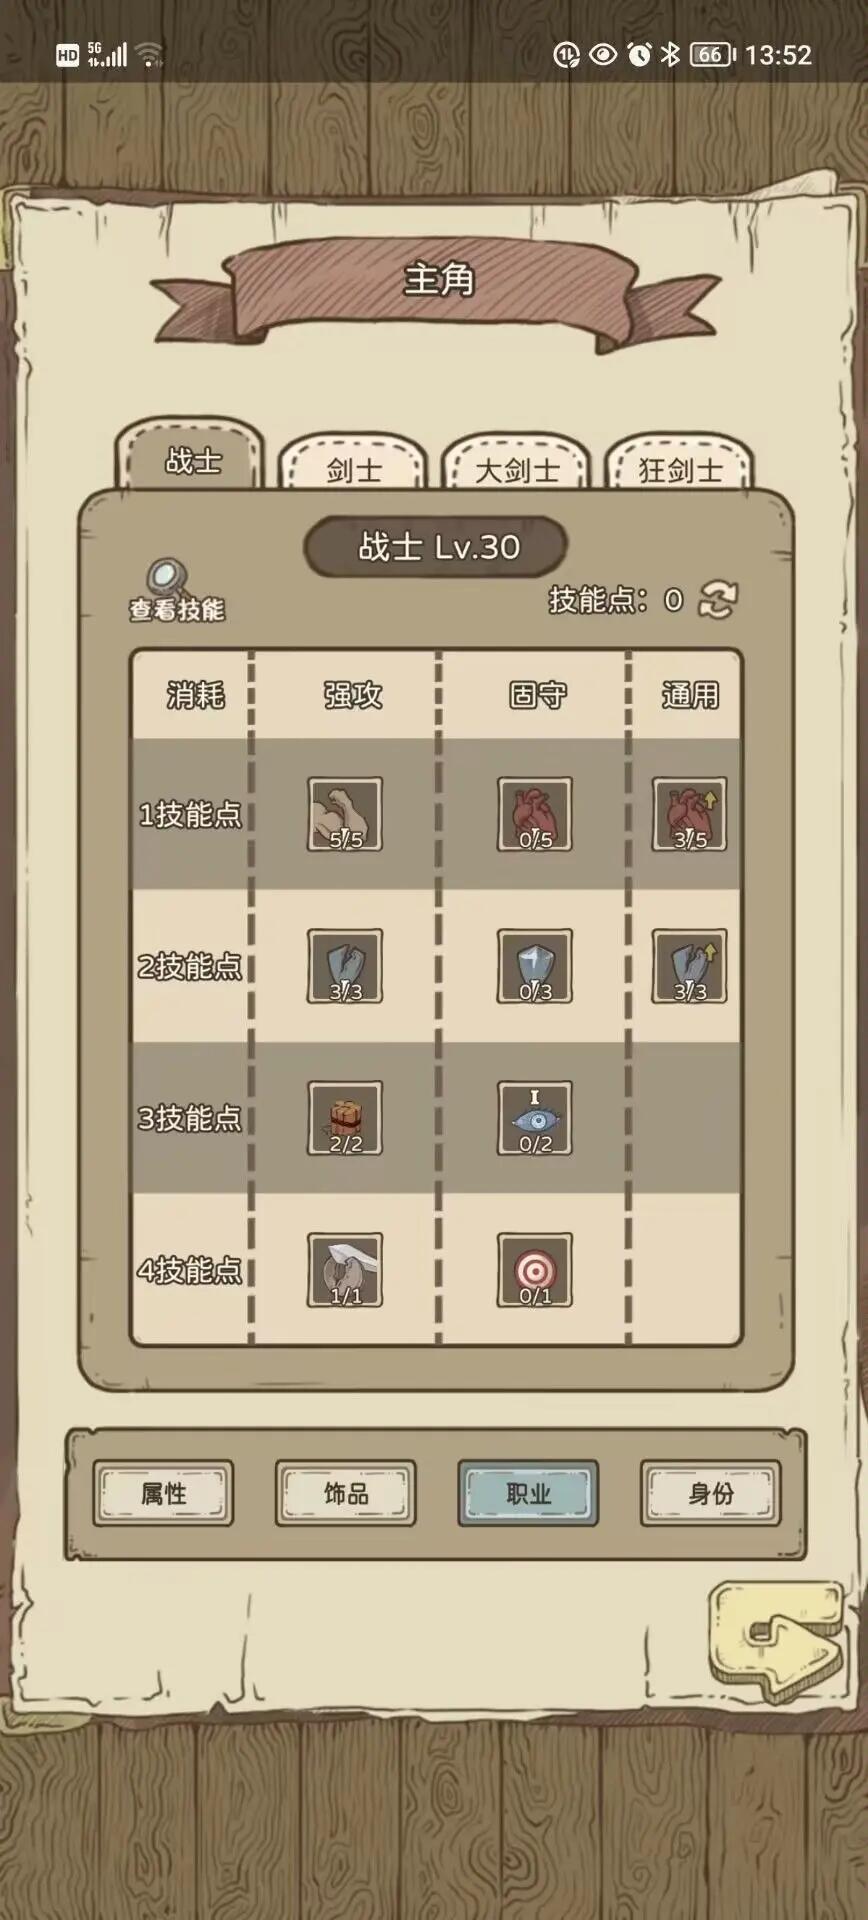The image size is (868, 1920).
Task: Tap the target bullseye skill 0/1
Action: click(x=535, y=1270)
